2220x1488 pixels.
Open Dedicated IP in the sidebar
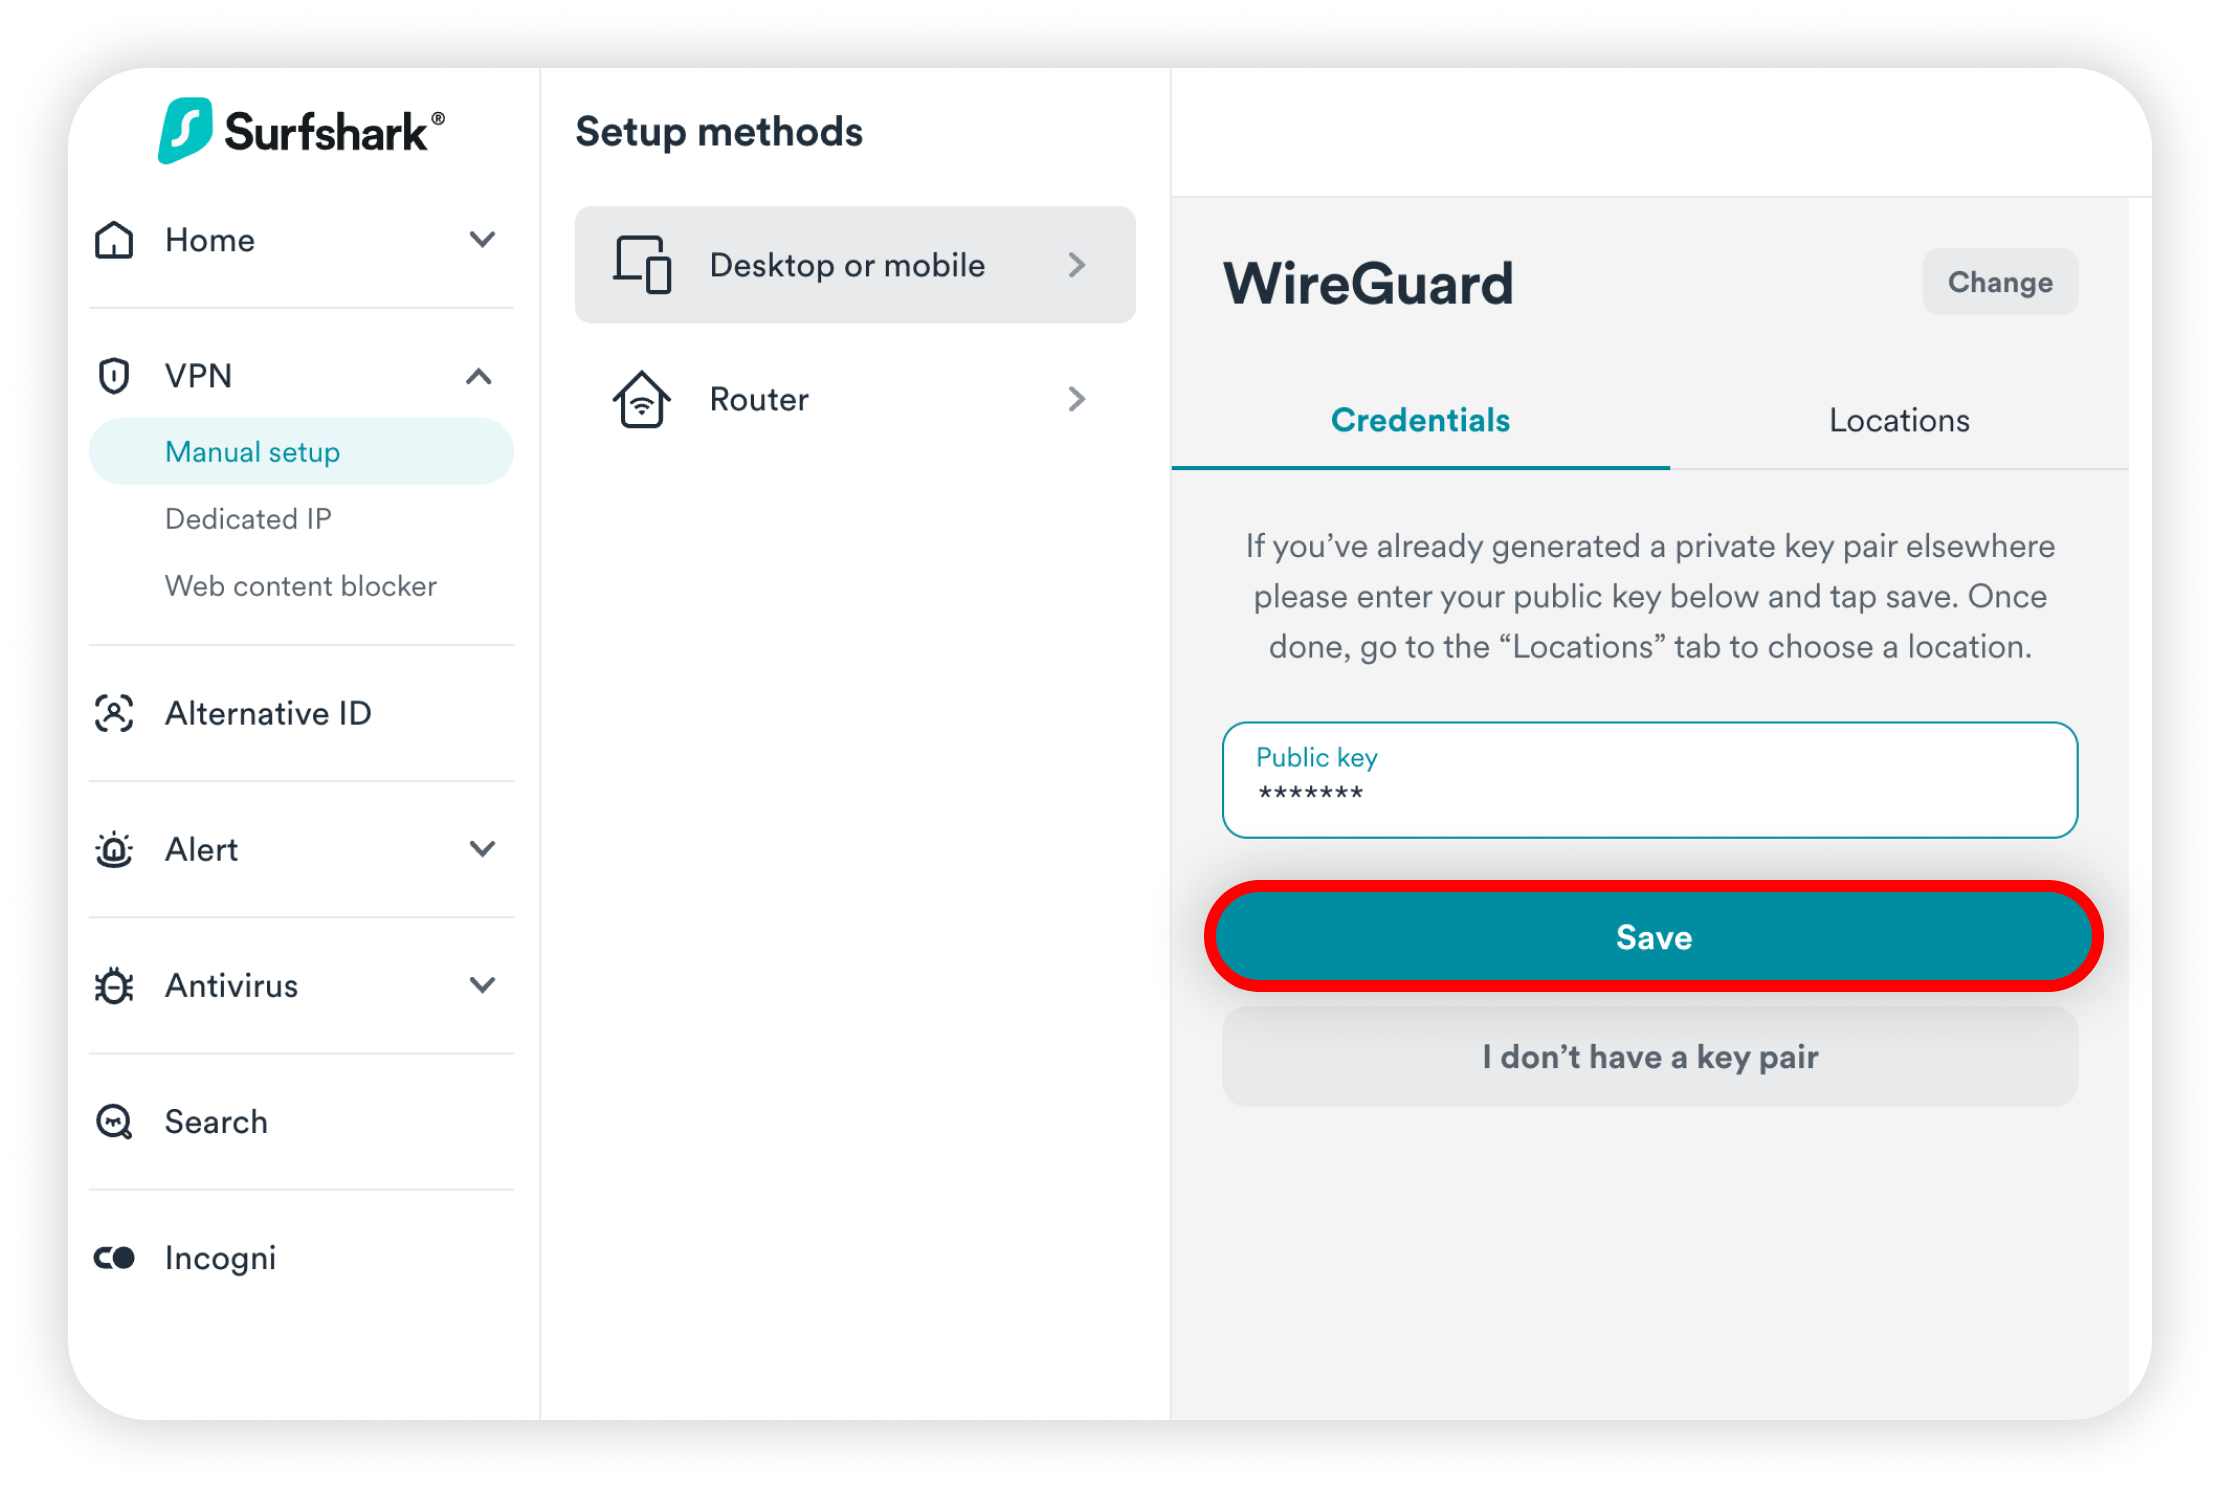pyautogui.click(x=248, y=519)
